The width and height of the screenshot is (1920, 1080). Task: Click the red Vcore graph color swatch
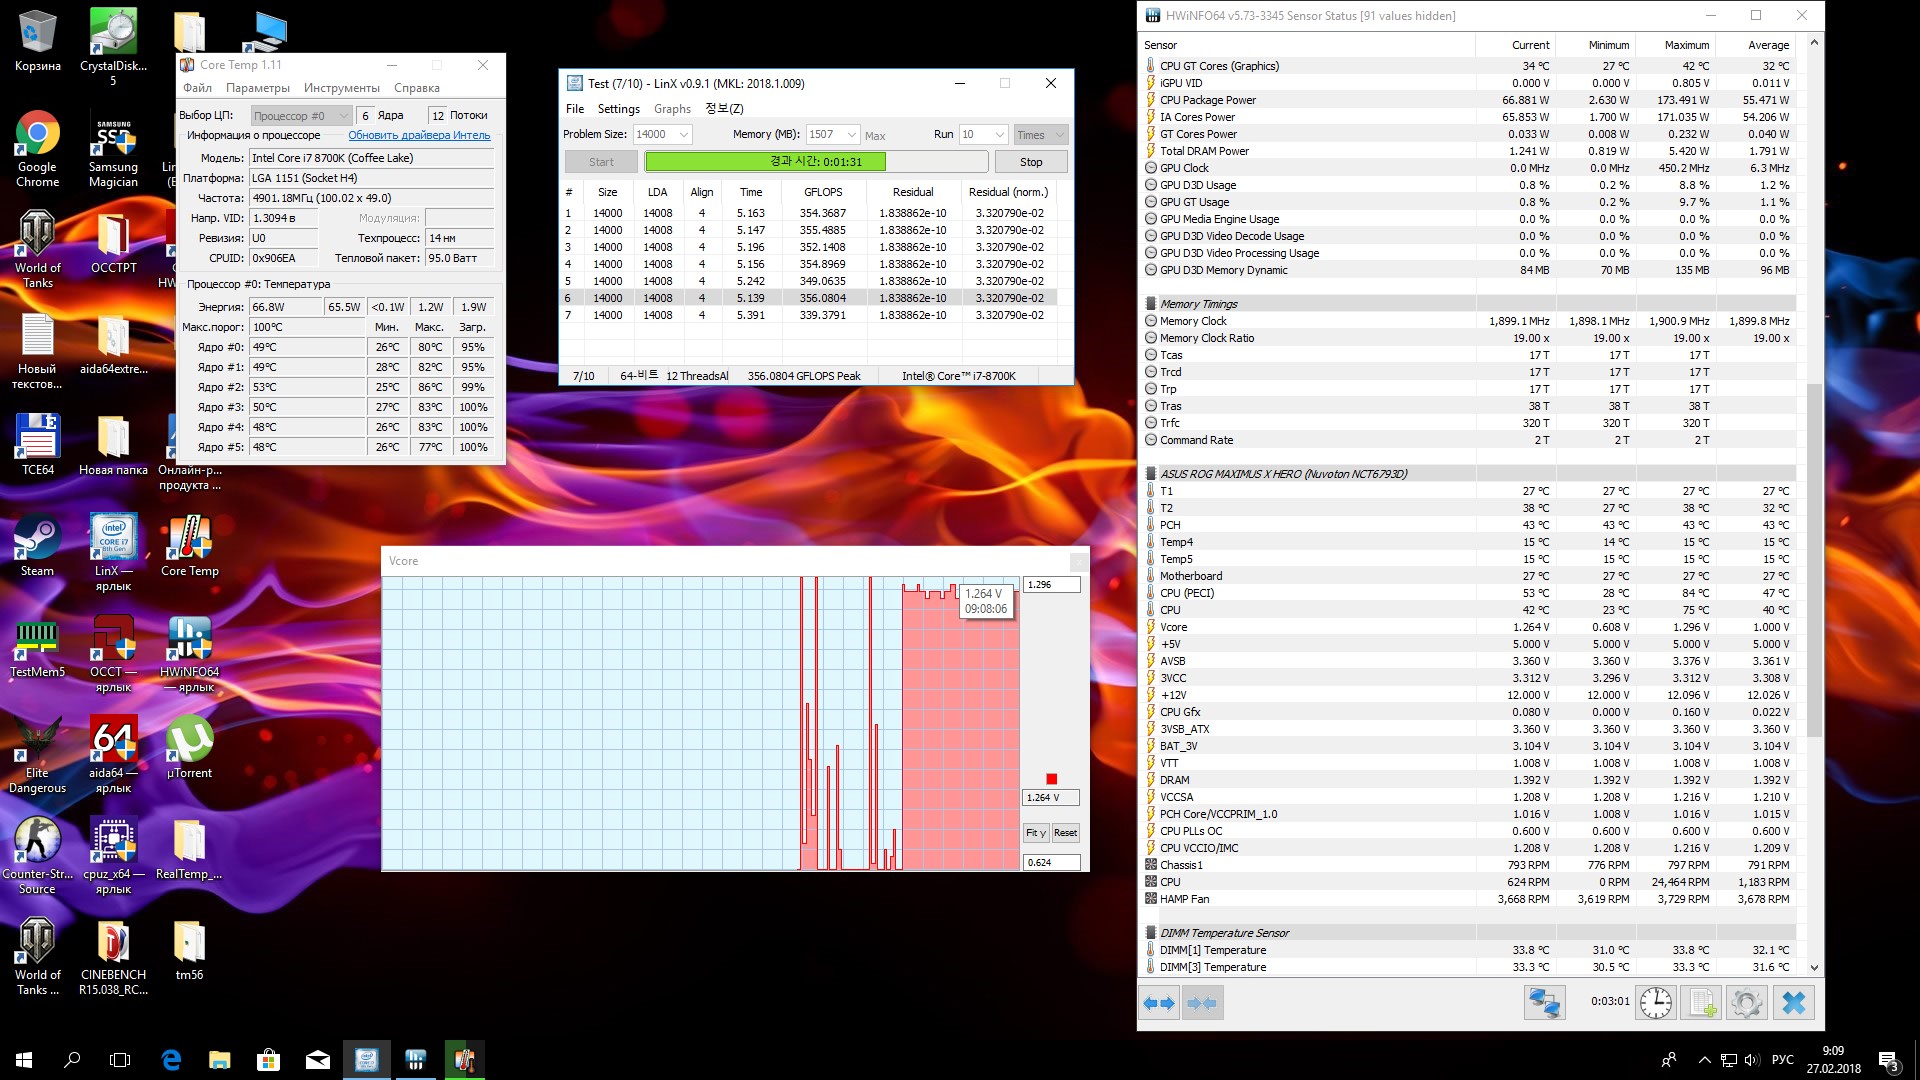1051,779
